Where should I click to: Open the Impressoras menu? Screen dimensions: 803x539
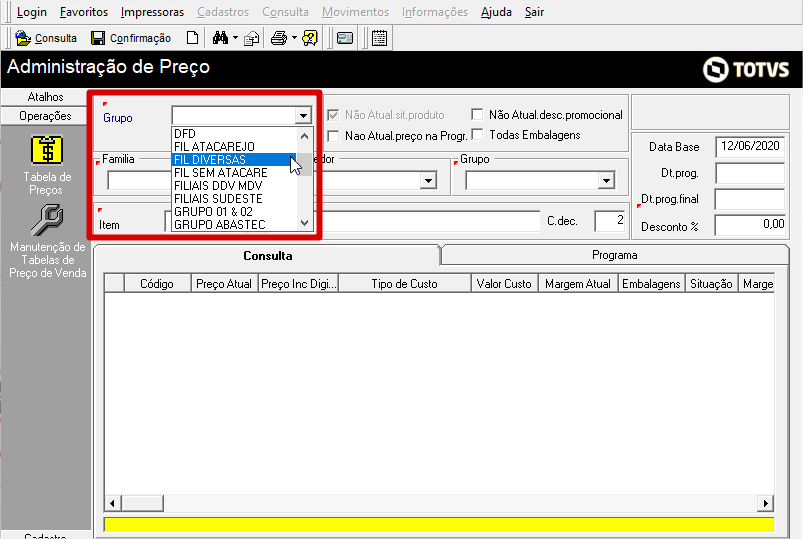[153, 12]
